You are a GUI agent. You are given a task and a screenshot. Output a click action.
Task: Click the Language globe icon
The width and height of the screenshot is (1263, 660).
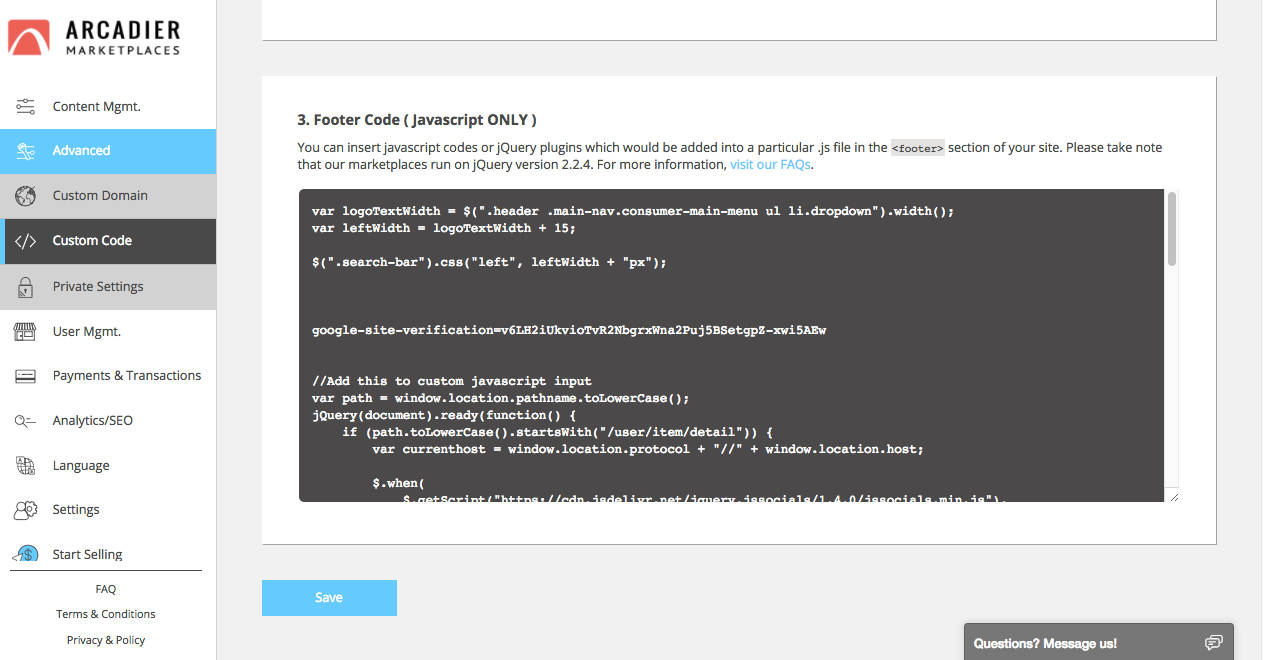pyautogui.click(x=26, y=466)
